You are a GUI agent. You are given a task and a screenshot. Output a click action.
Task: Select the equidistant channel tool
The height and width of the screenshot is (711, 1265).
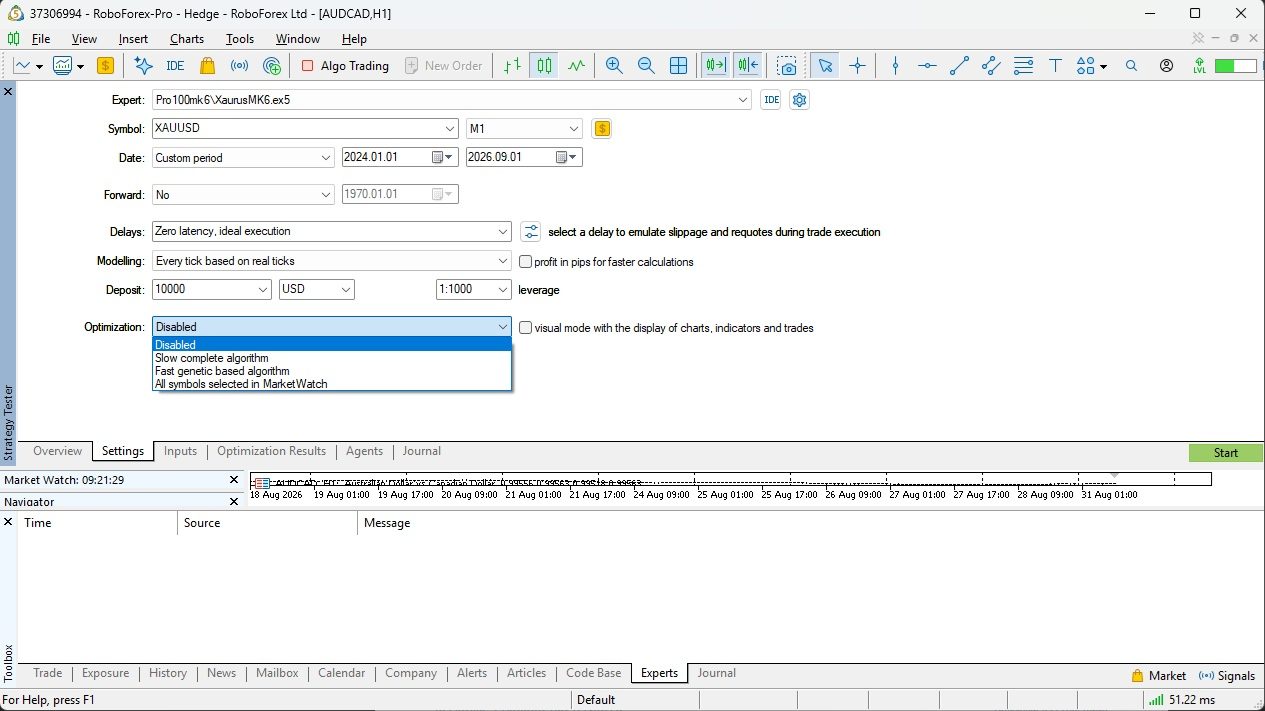991,66
